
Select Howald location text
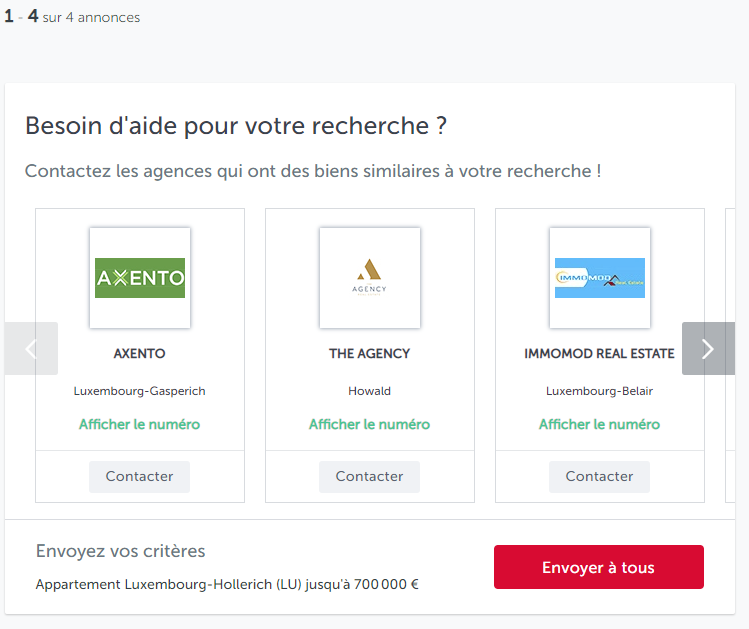pyautogui.click(x=369, y=391)
